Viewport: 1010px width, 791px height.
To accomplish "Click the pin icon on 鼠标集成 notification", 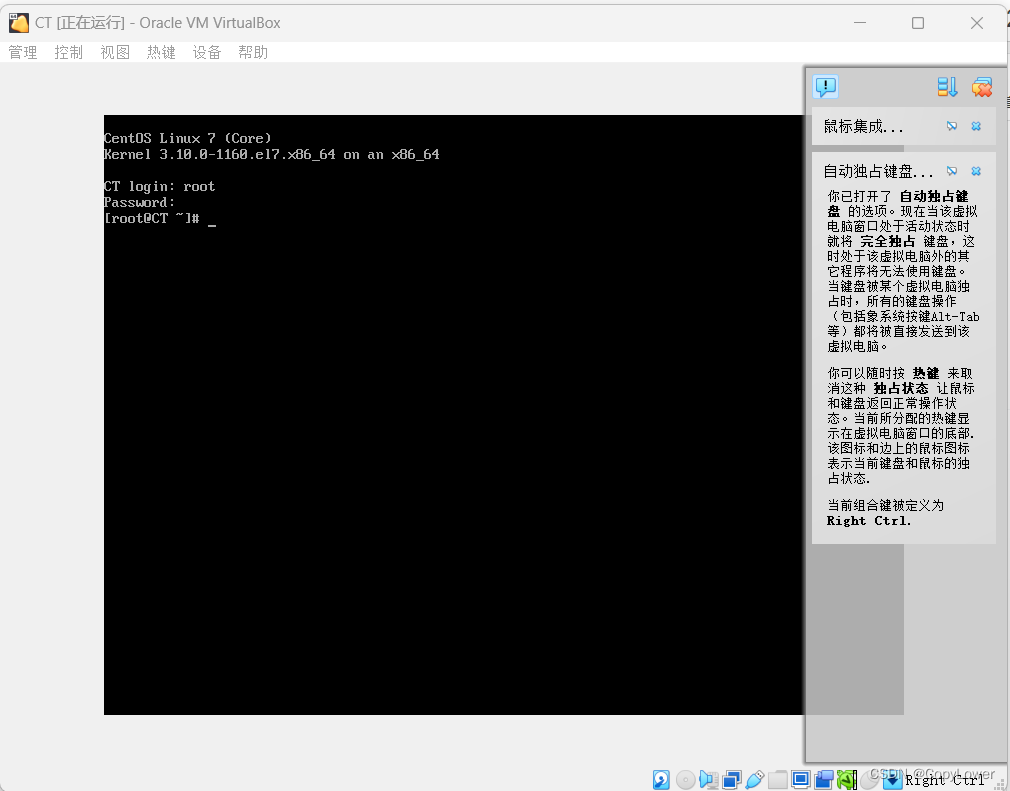I will [951, 126].
